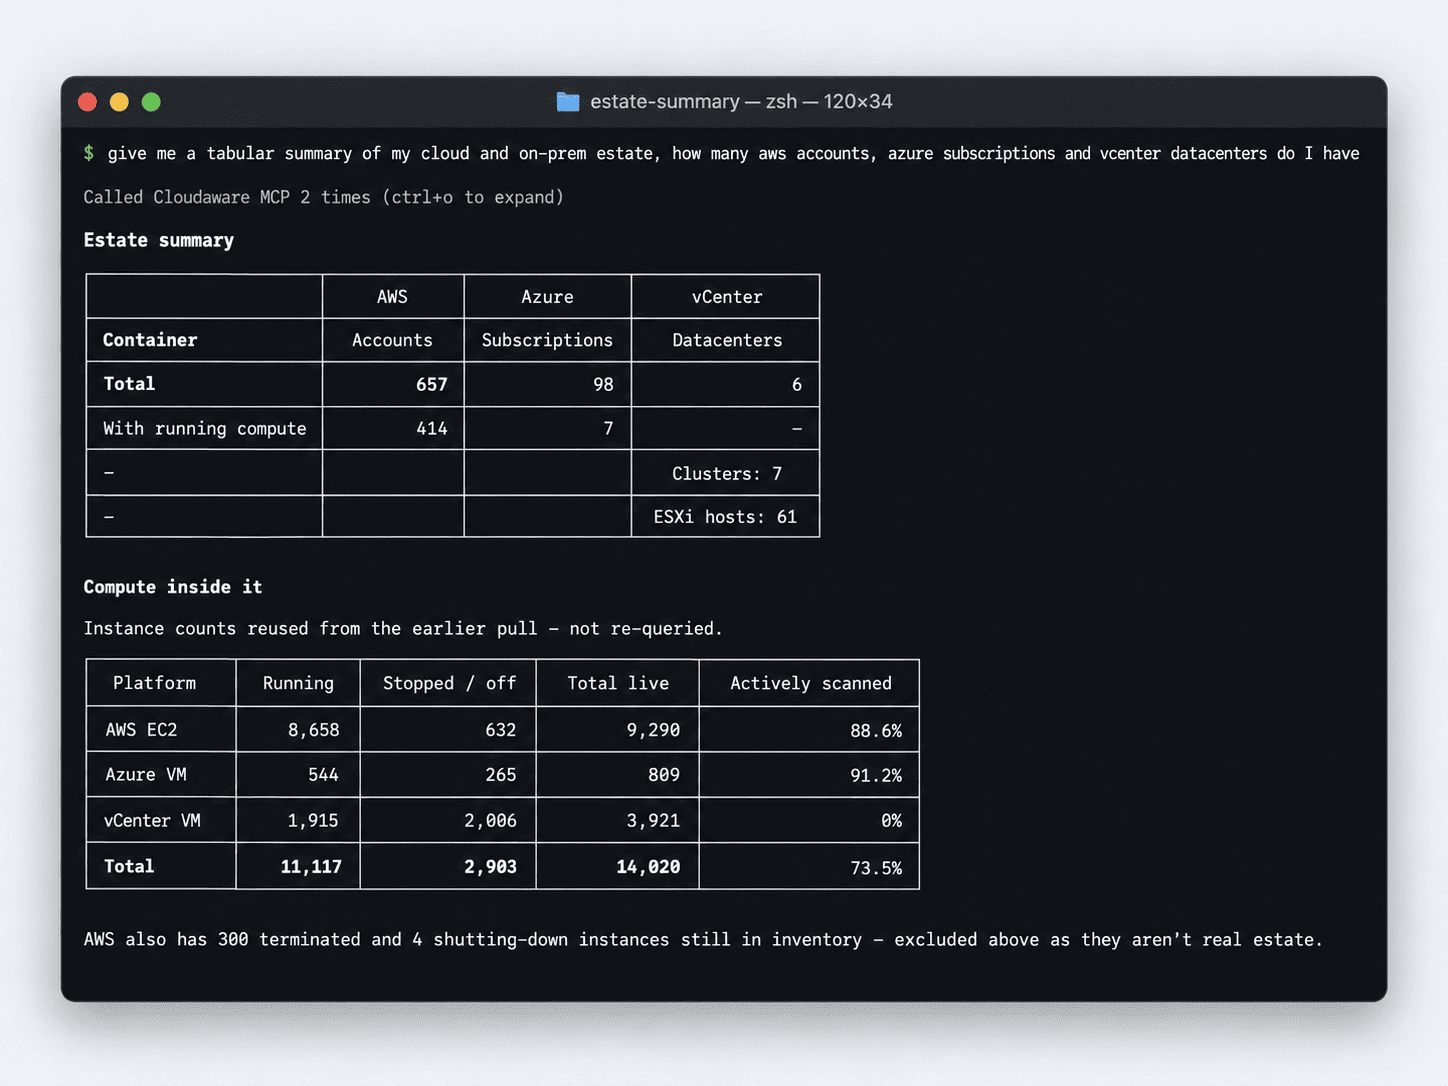Click the 'Azure' column header cell

pos(547,297)
